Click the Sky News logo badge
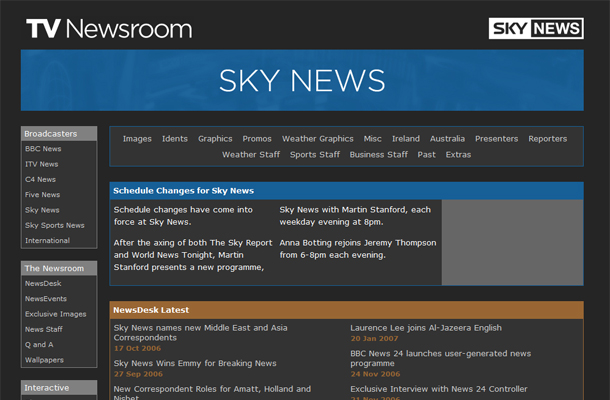Screen dimensions: 610x400 point(536,28)
